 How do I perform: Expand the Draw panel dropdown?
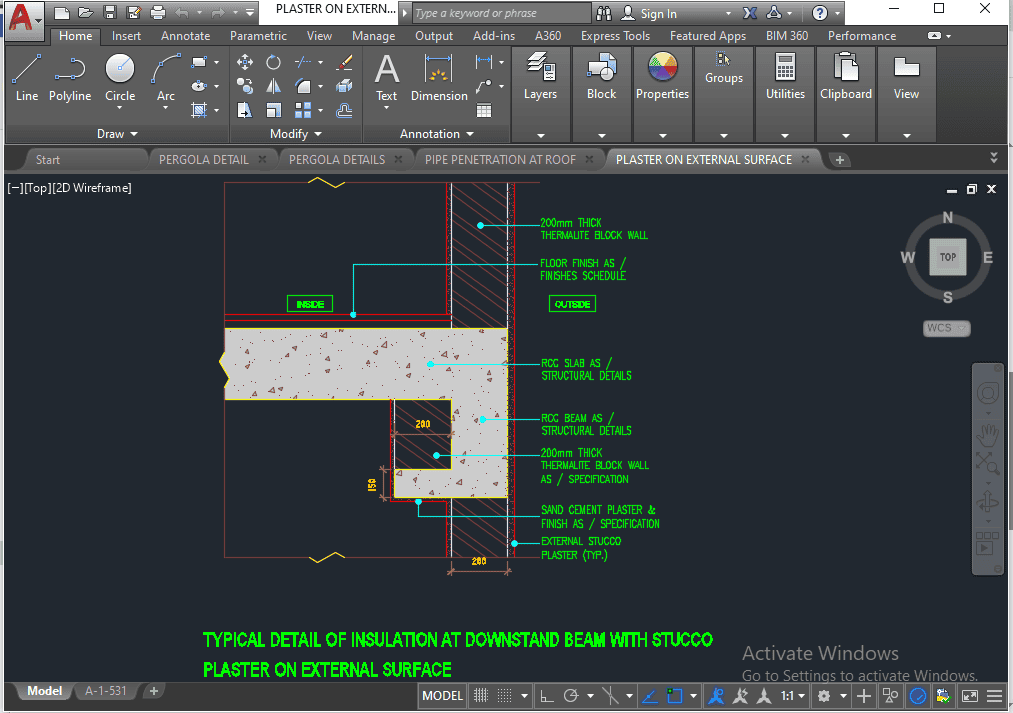coord(118,134)
